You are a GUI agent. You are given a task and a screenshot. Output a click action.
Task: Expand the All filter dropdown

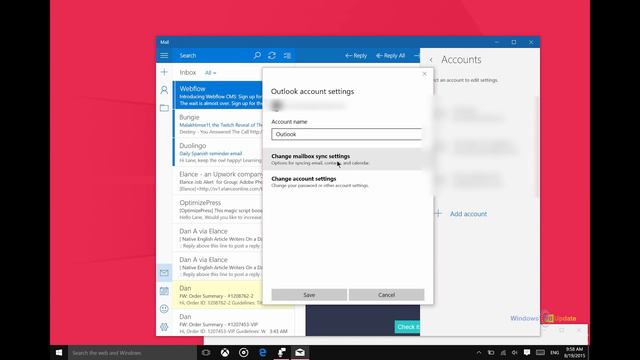[x=210, y=73]
